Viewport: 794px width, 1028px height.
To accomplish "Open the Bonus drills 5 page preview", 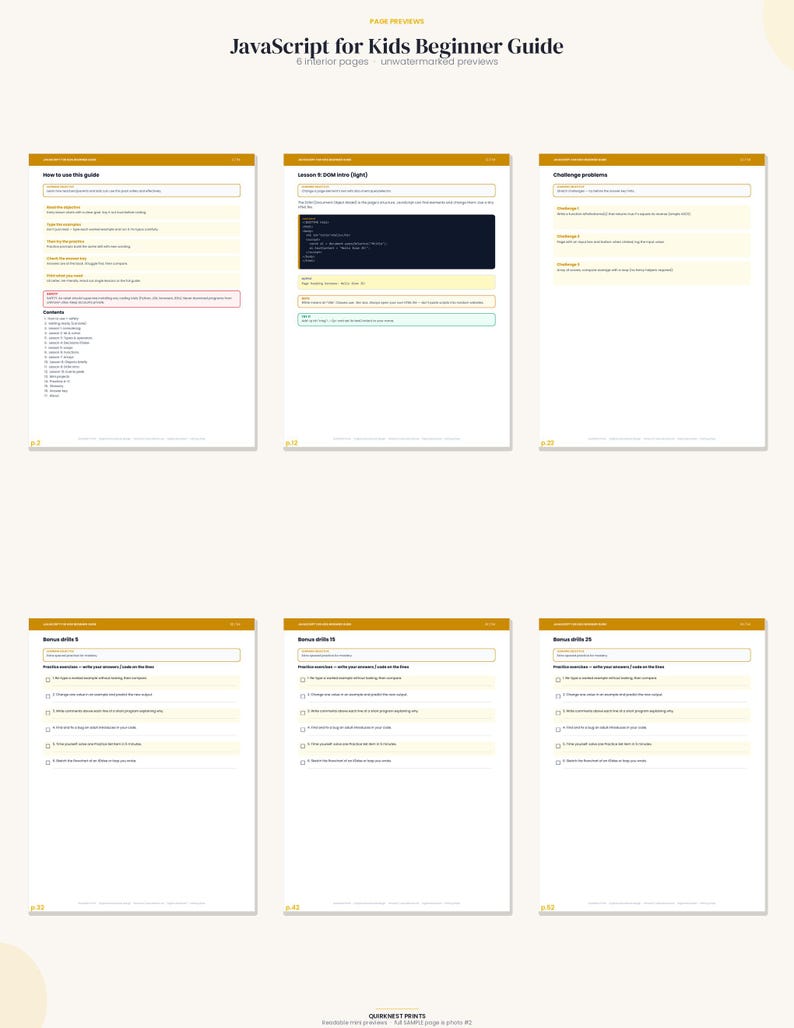I will 142,765.
